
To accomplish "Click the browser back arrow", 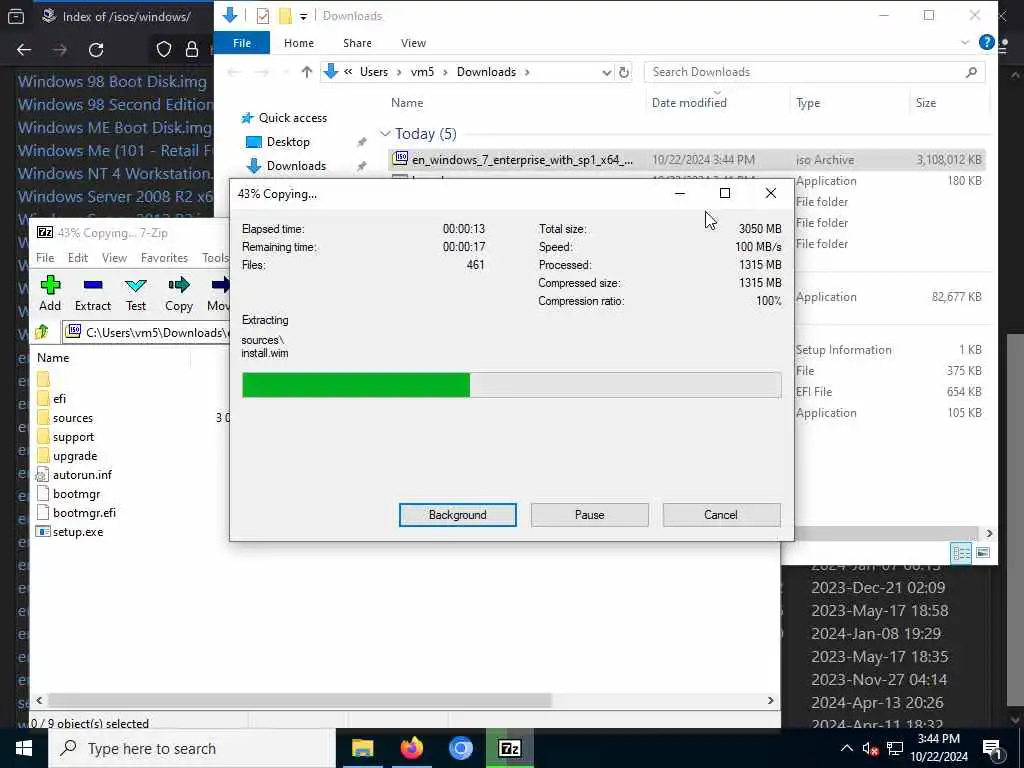I will pos(24,50).
